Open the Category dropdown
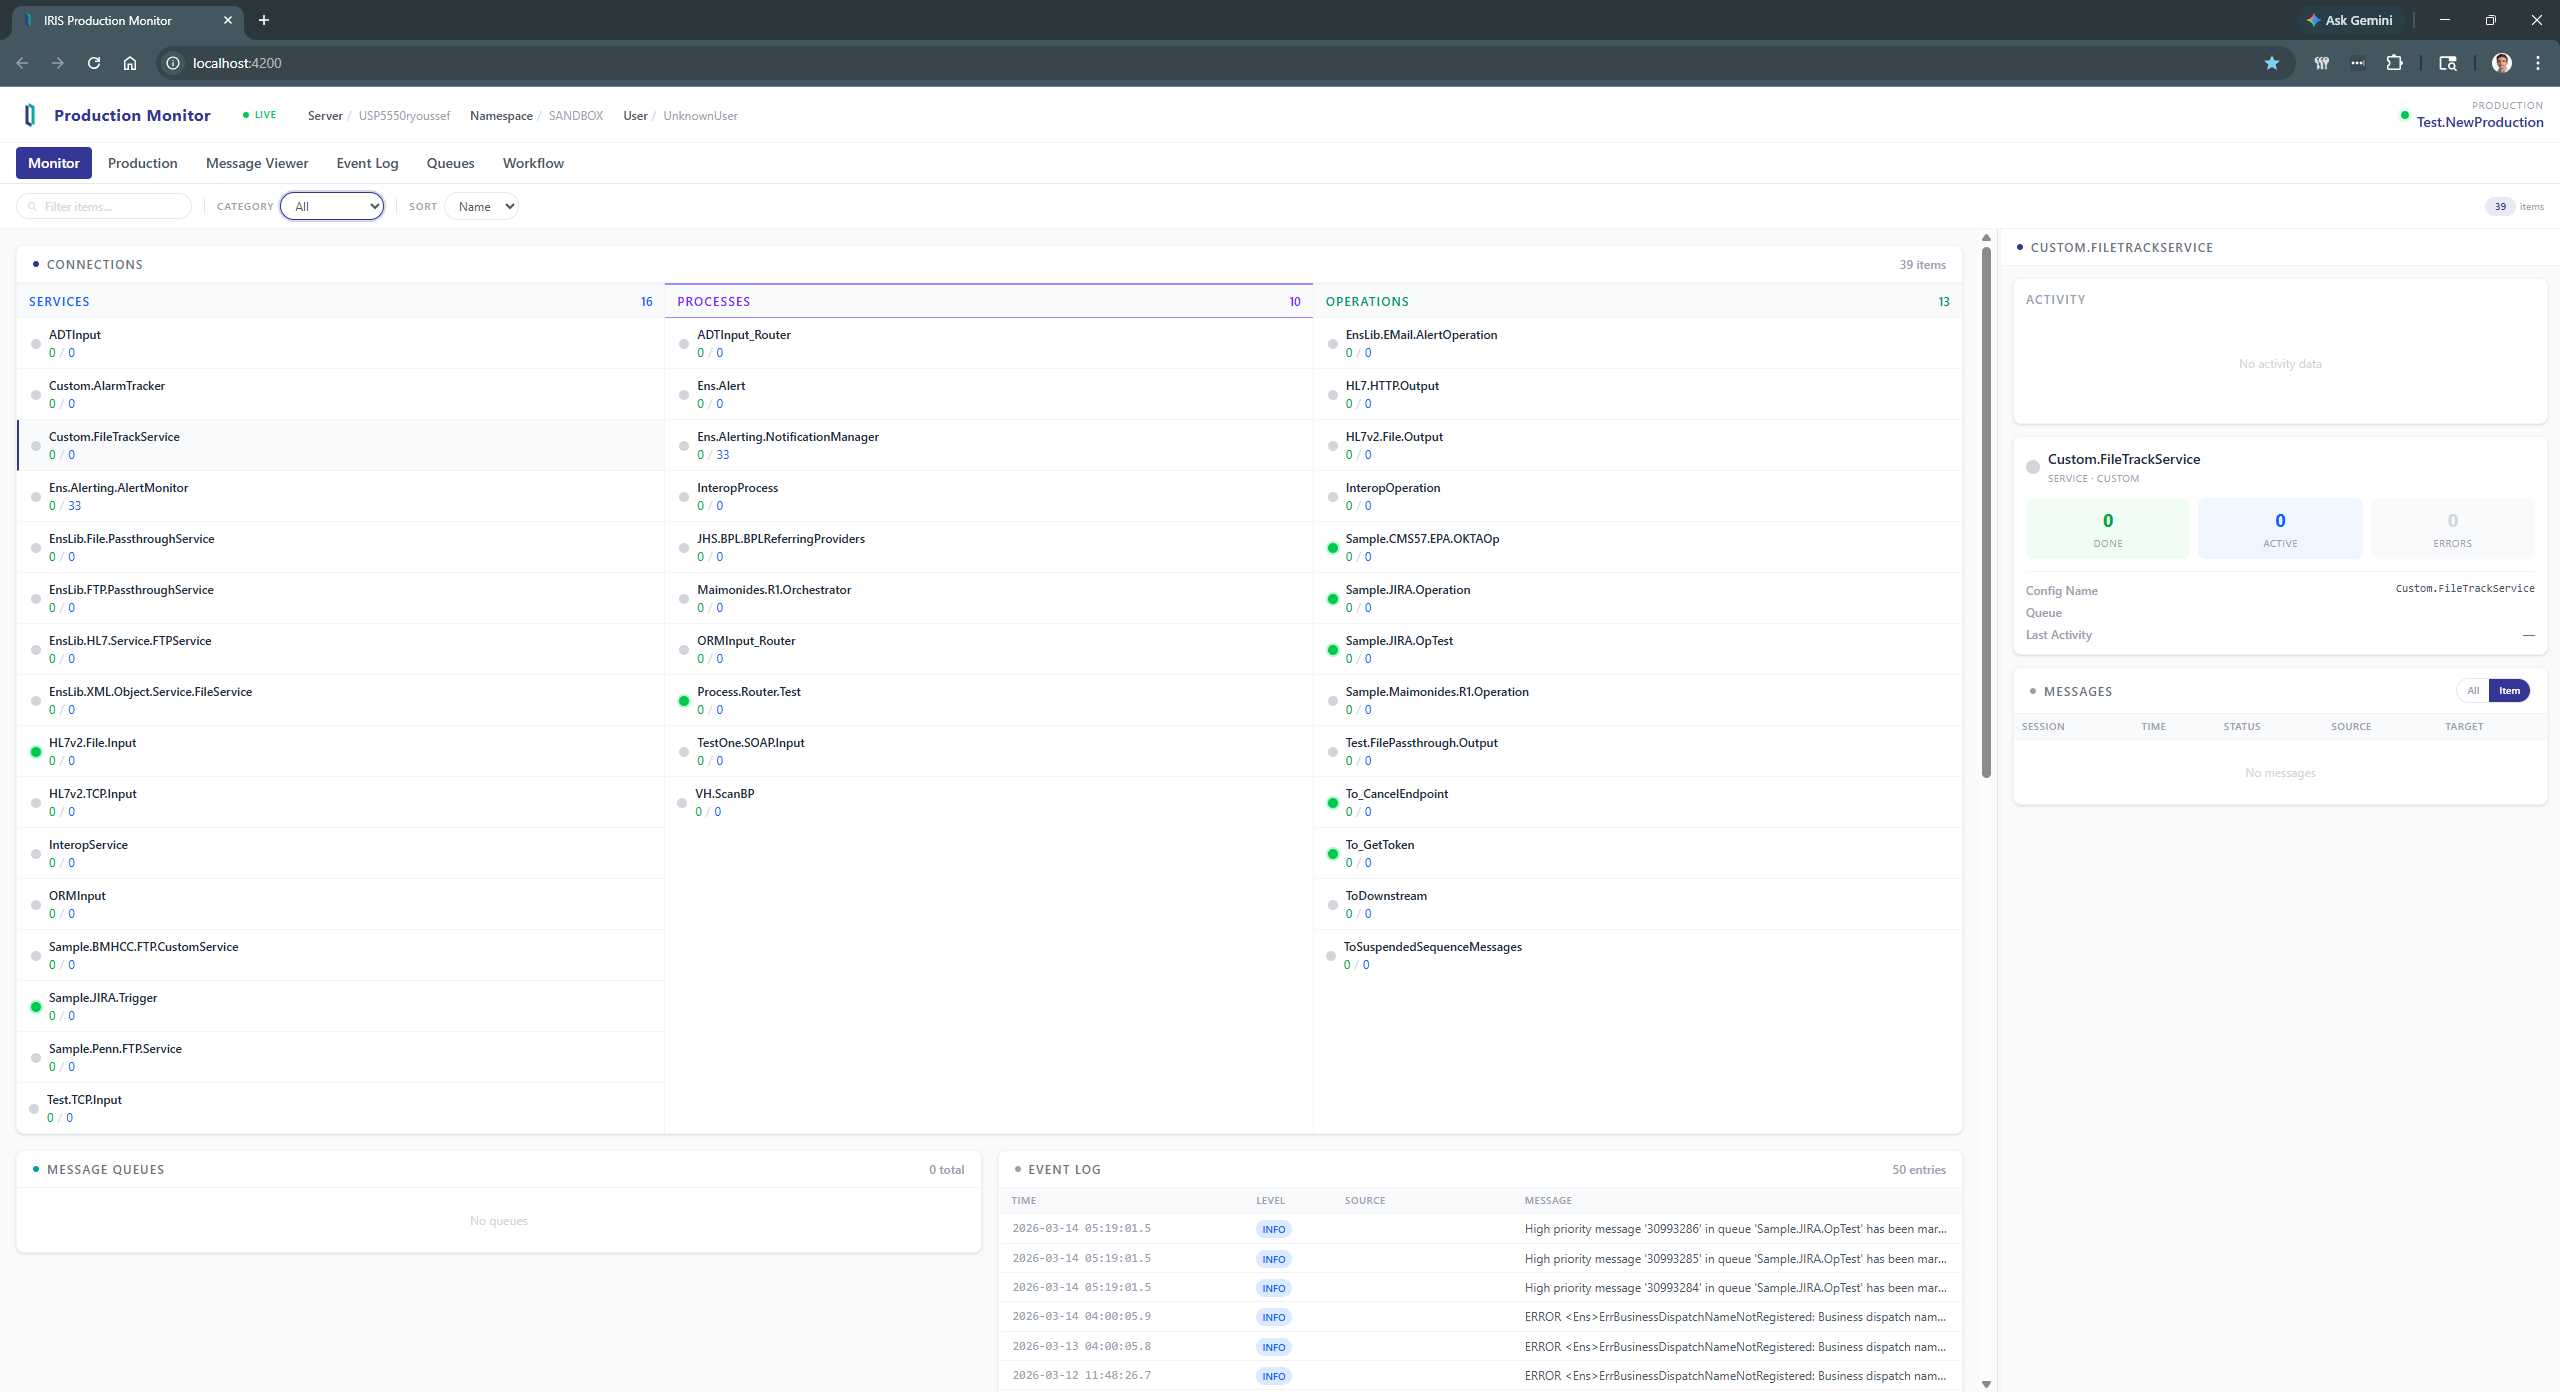This screenshot has height=1392, width=2560. coord(332,206)
